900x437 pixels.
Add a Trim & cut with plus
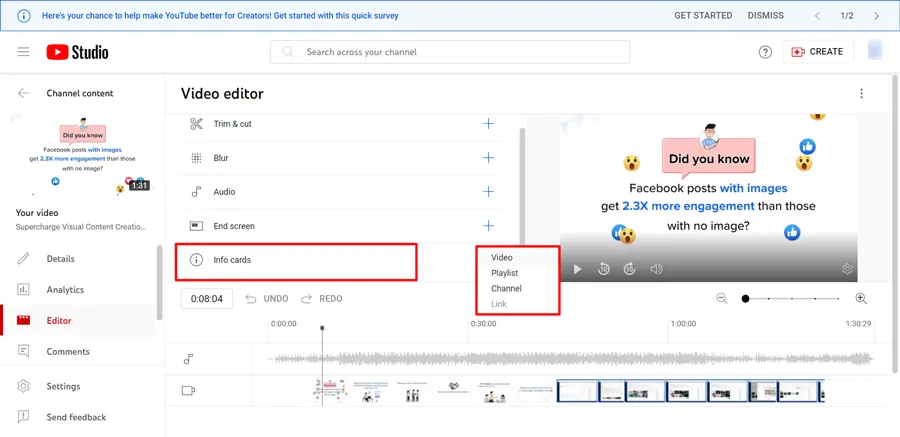pos(488,124)
